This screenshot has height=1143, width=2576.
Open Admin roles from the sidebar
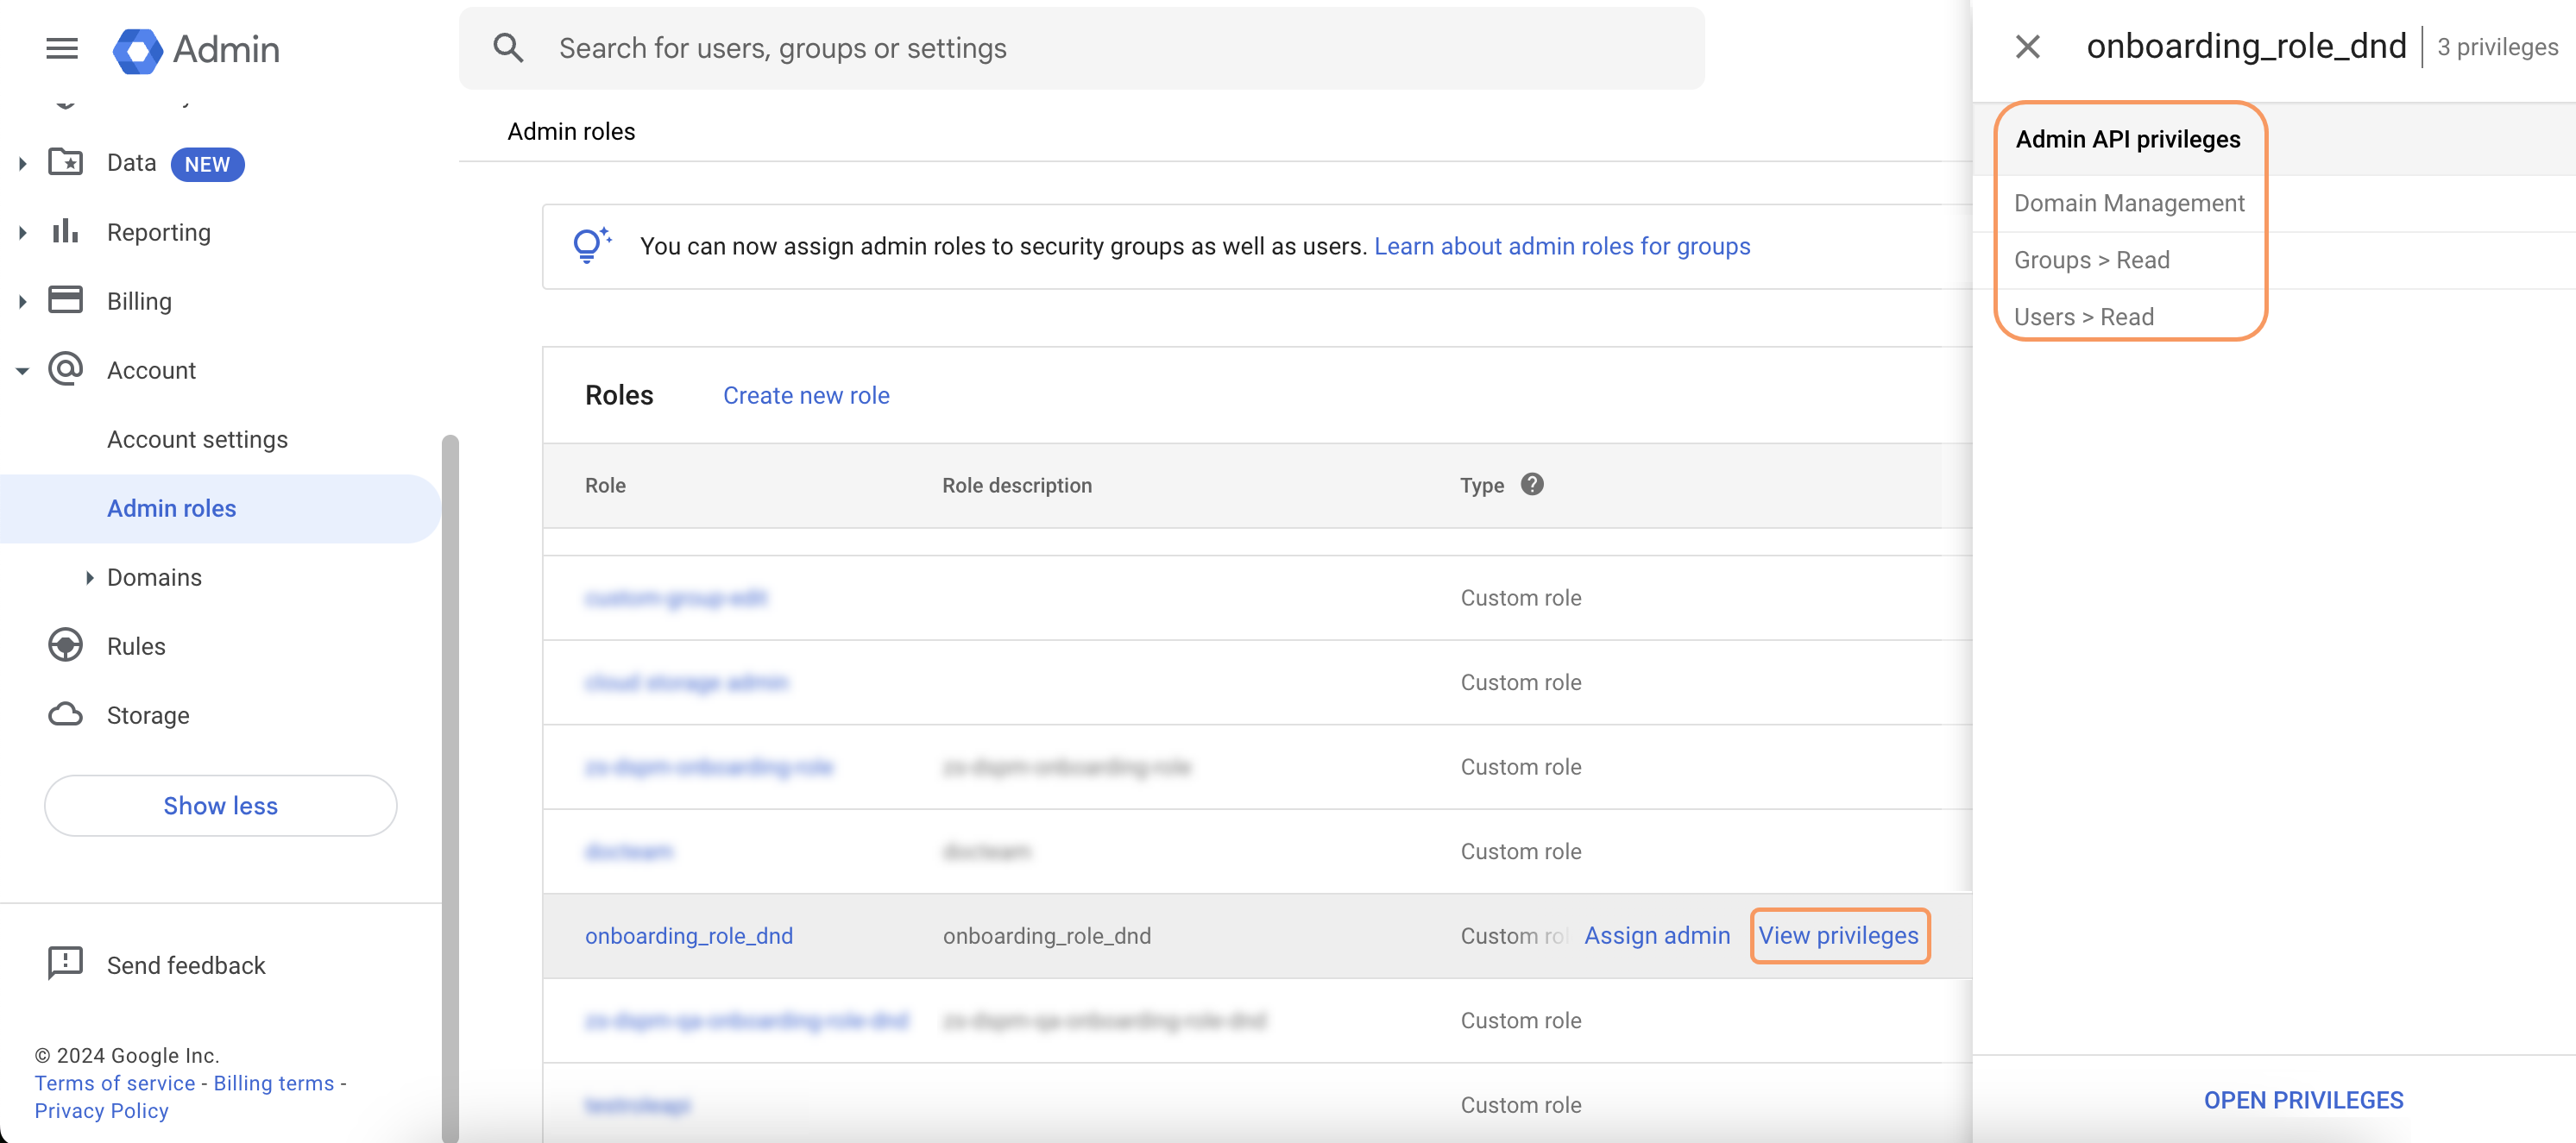click(x=171, y=507)
